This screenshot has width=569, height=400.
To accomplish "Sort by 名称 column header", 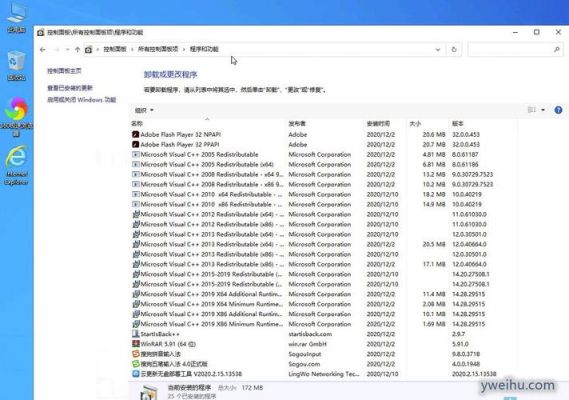I will tap(137, 124).
